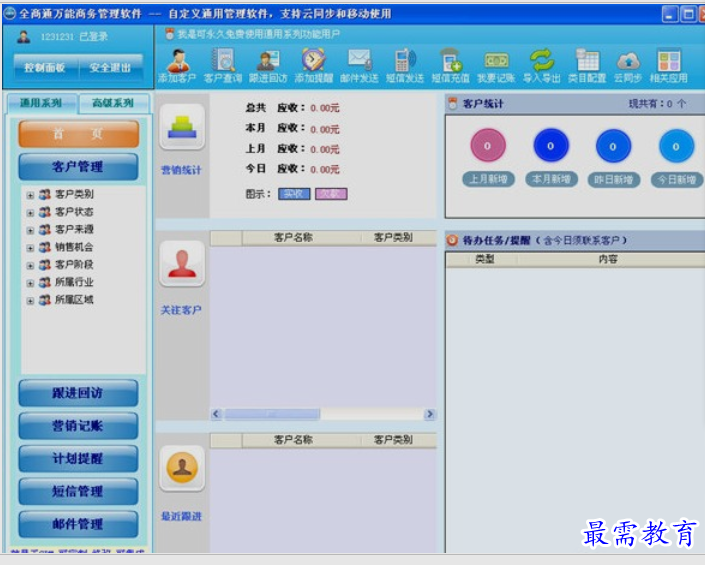705x565 pixels.
Task: Open the 跟进回访 toolbar icon
Action: 268,61
